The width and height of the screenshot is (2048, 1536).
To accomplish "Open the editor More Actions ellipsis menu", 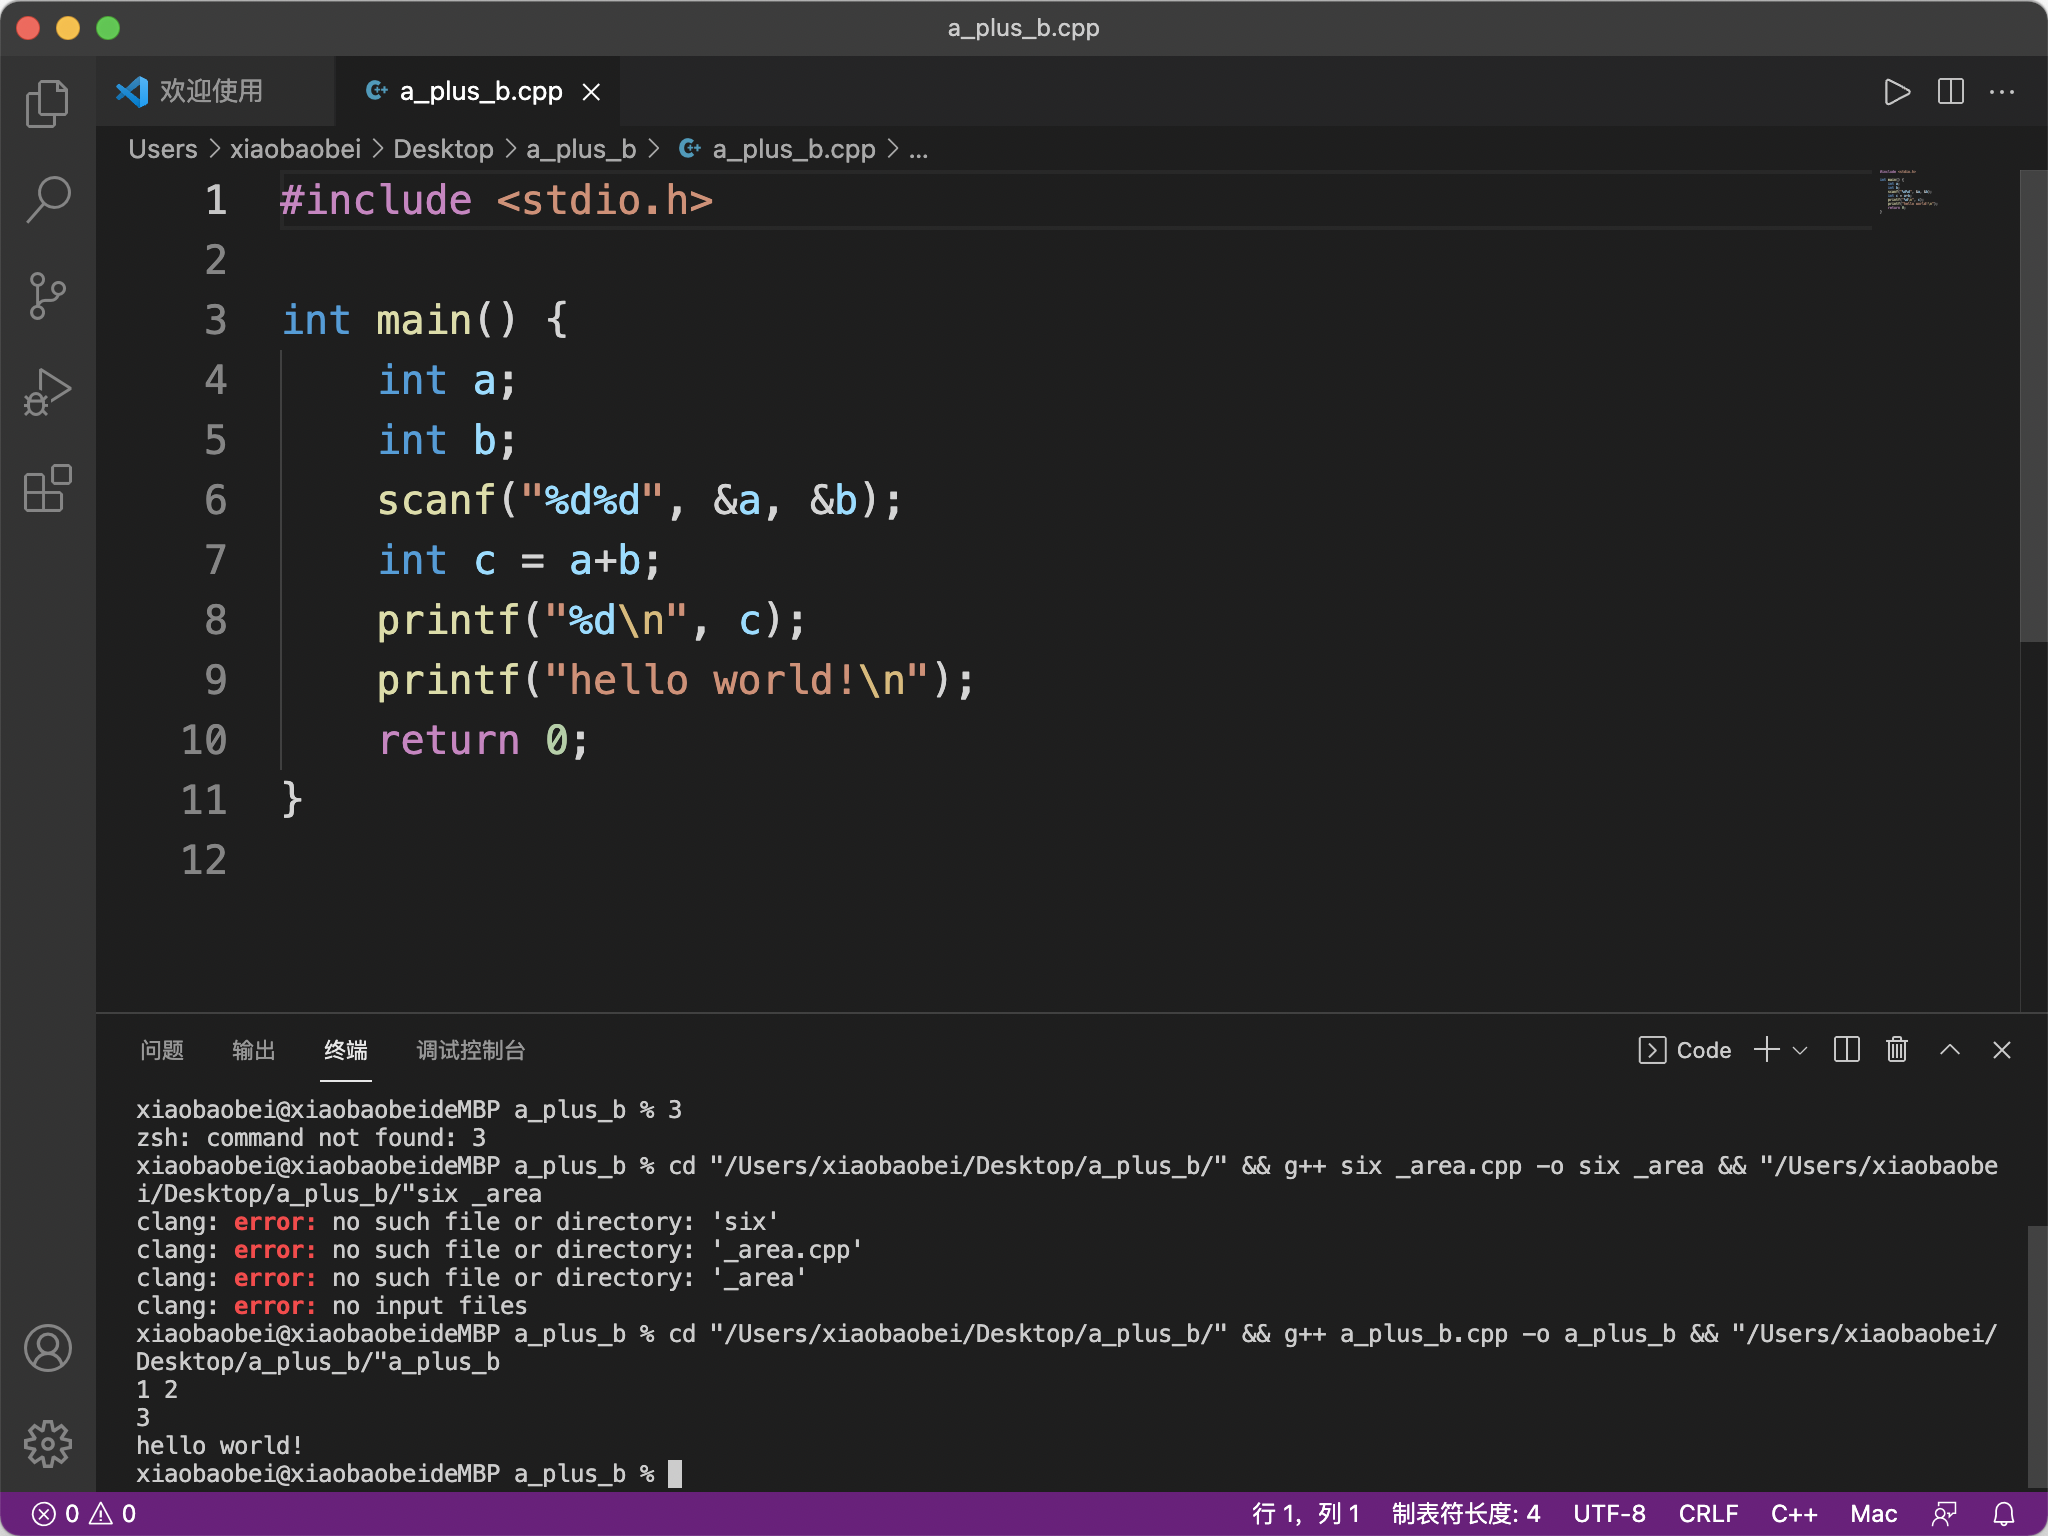I will coord(2002,92).
